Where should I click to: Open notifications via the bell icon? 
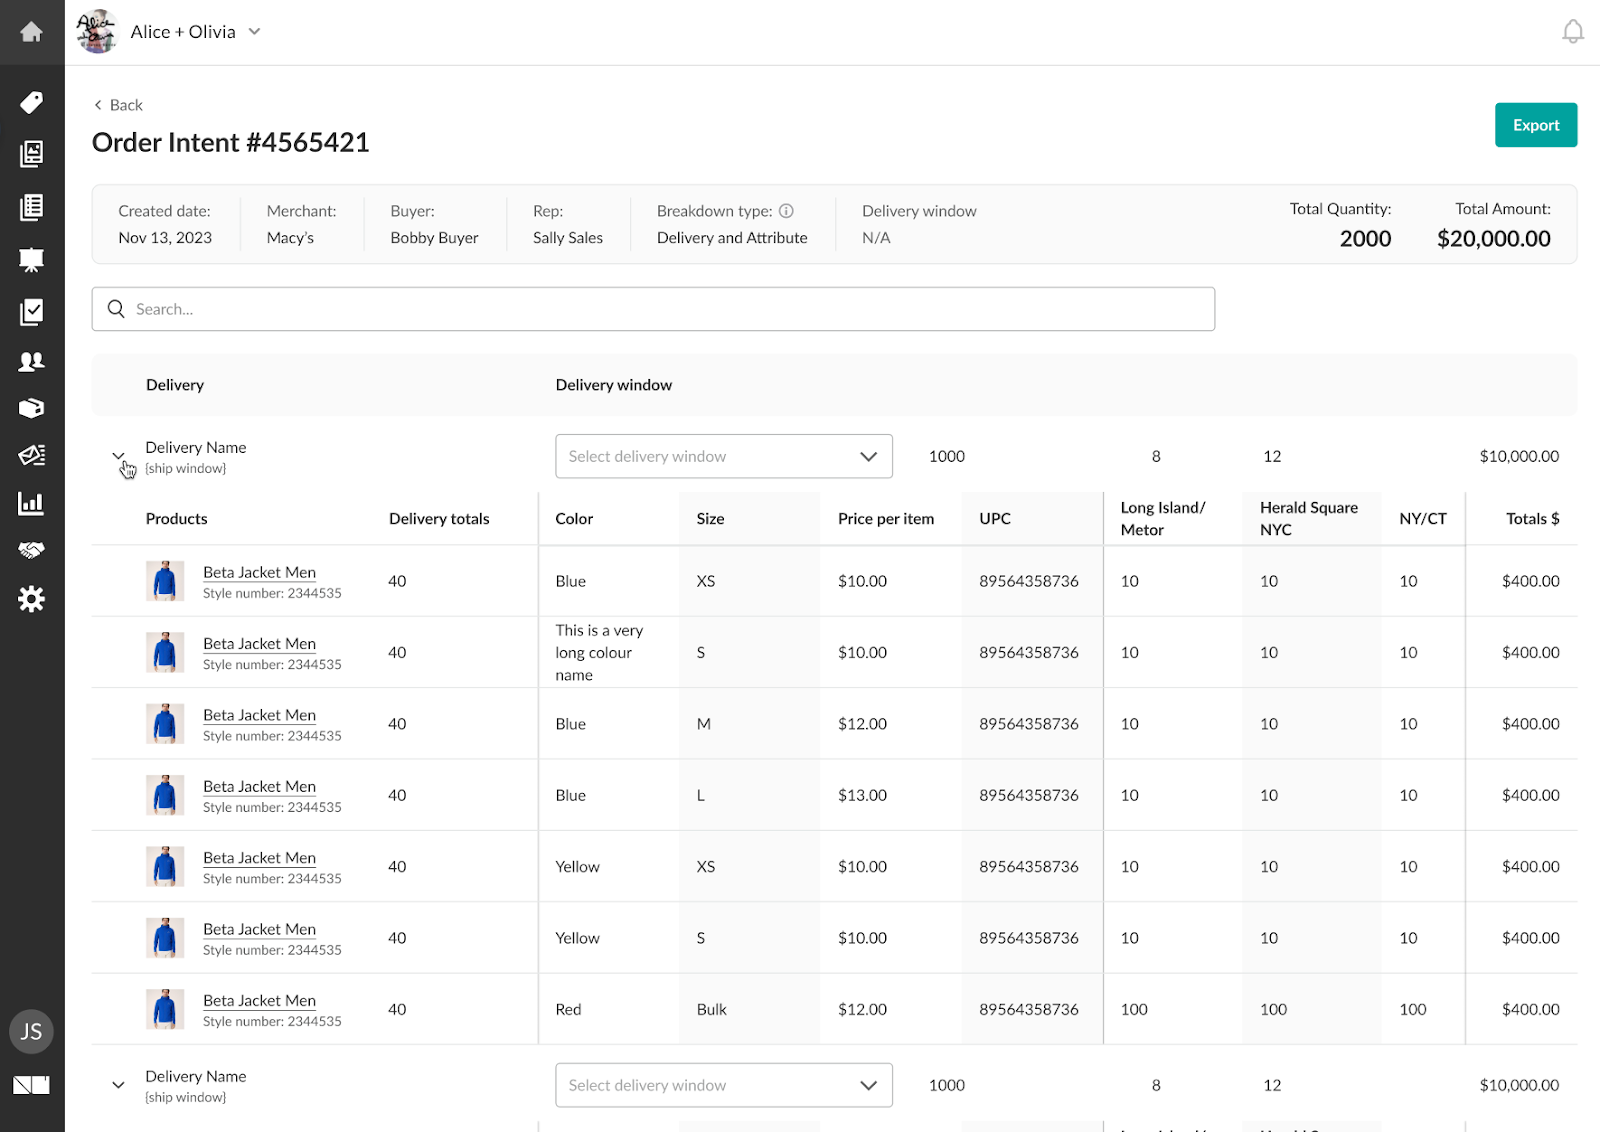1573,31
